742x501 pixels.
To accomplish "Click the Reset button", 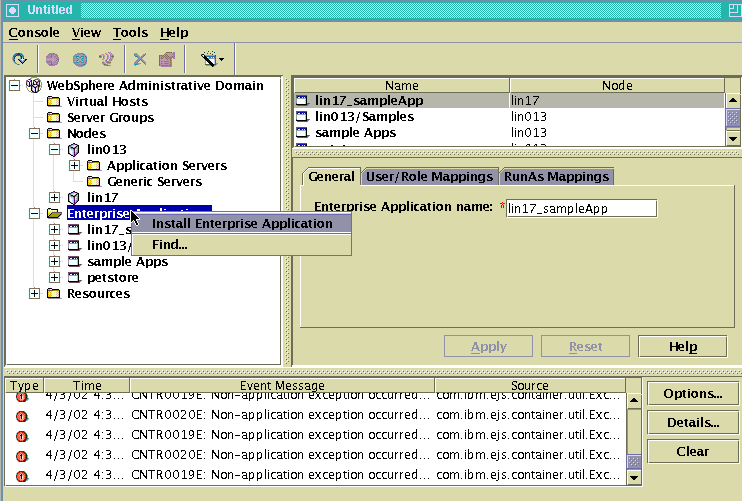I will pos(585,346).
